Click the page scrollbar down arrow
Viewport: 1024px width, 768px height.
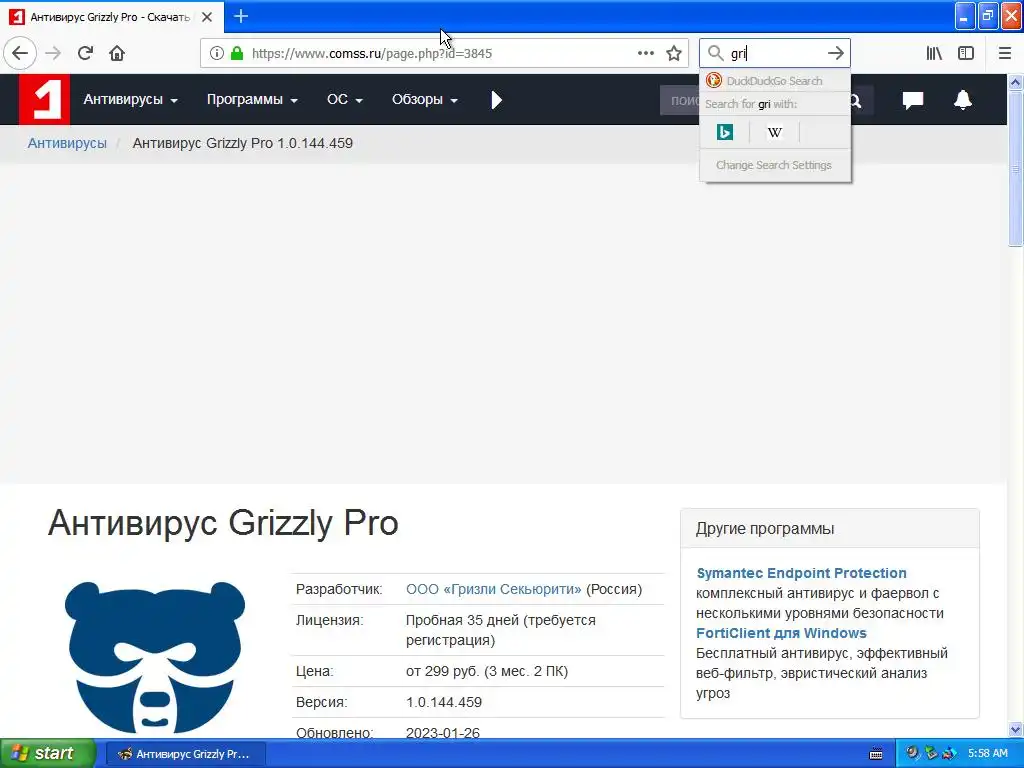coord(1015,729)
